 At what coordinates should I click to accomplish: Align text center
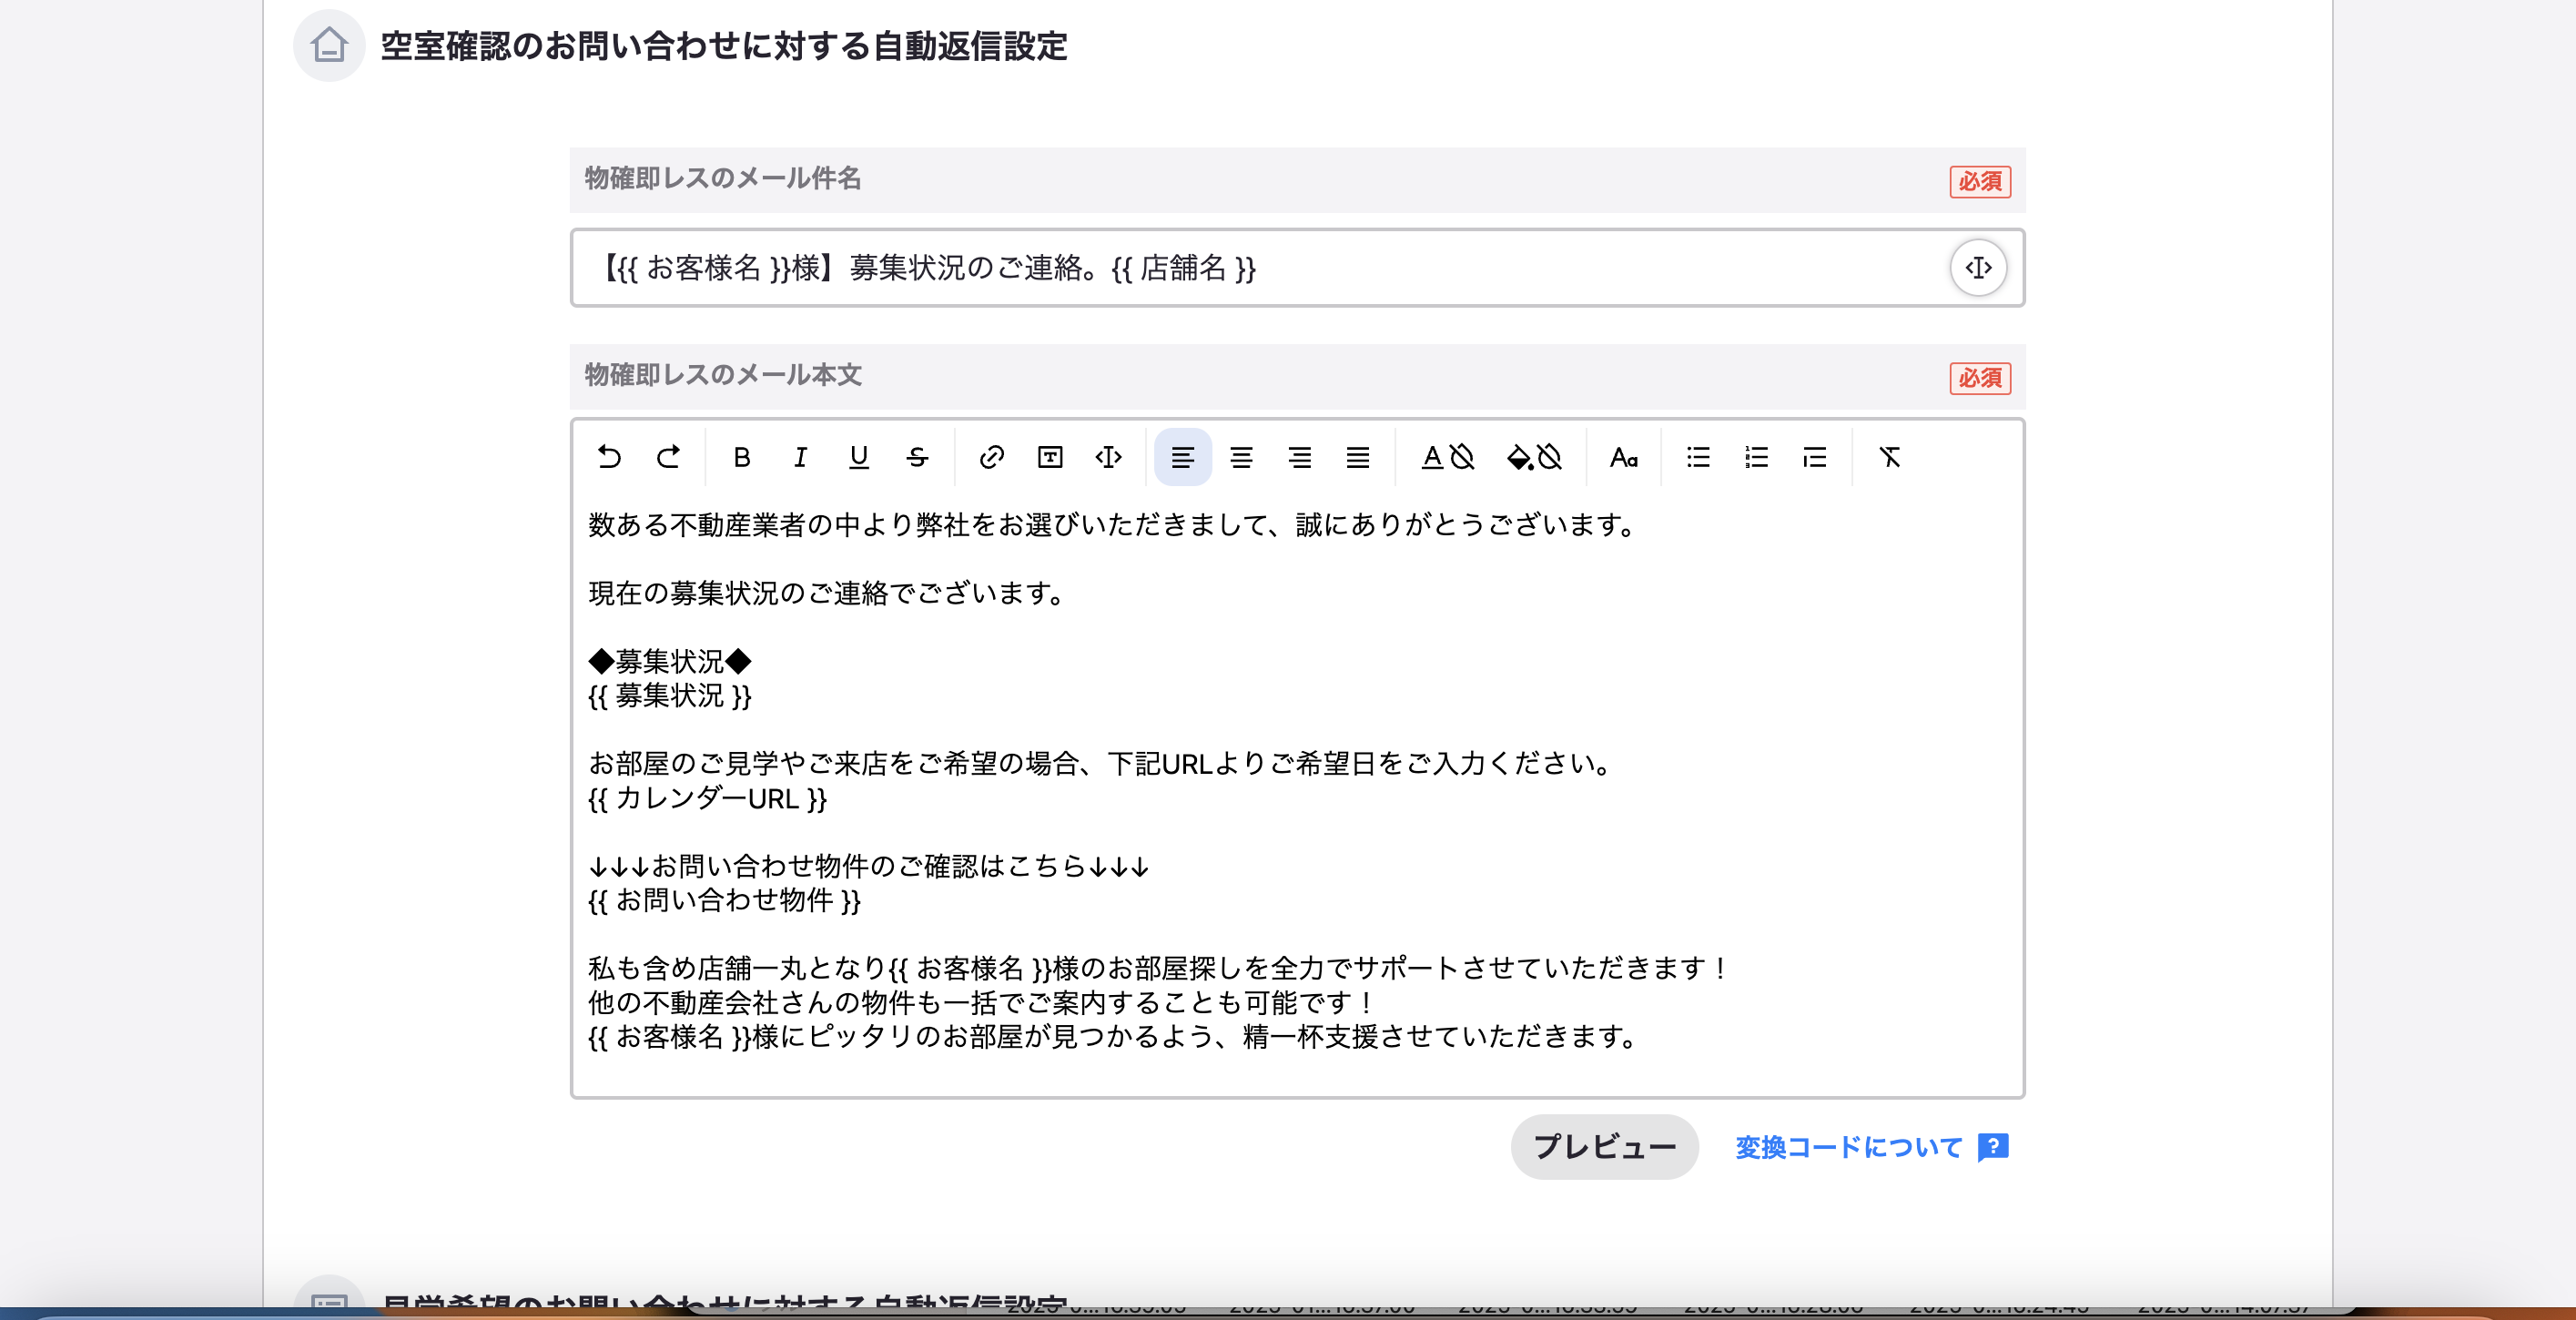[x=1241, y=457]
